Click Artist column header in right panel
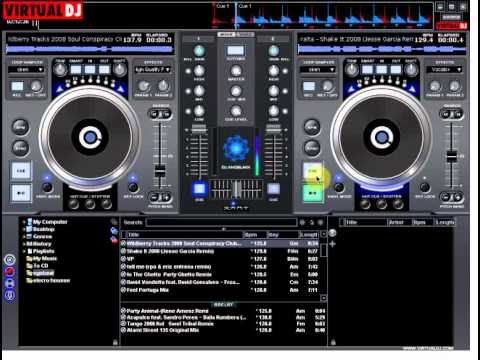The image size is (480, 360). [x=399, y=222]
